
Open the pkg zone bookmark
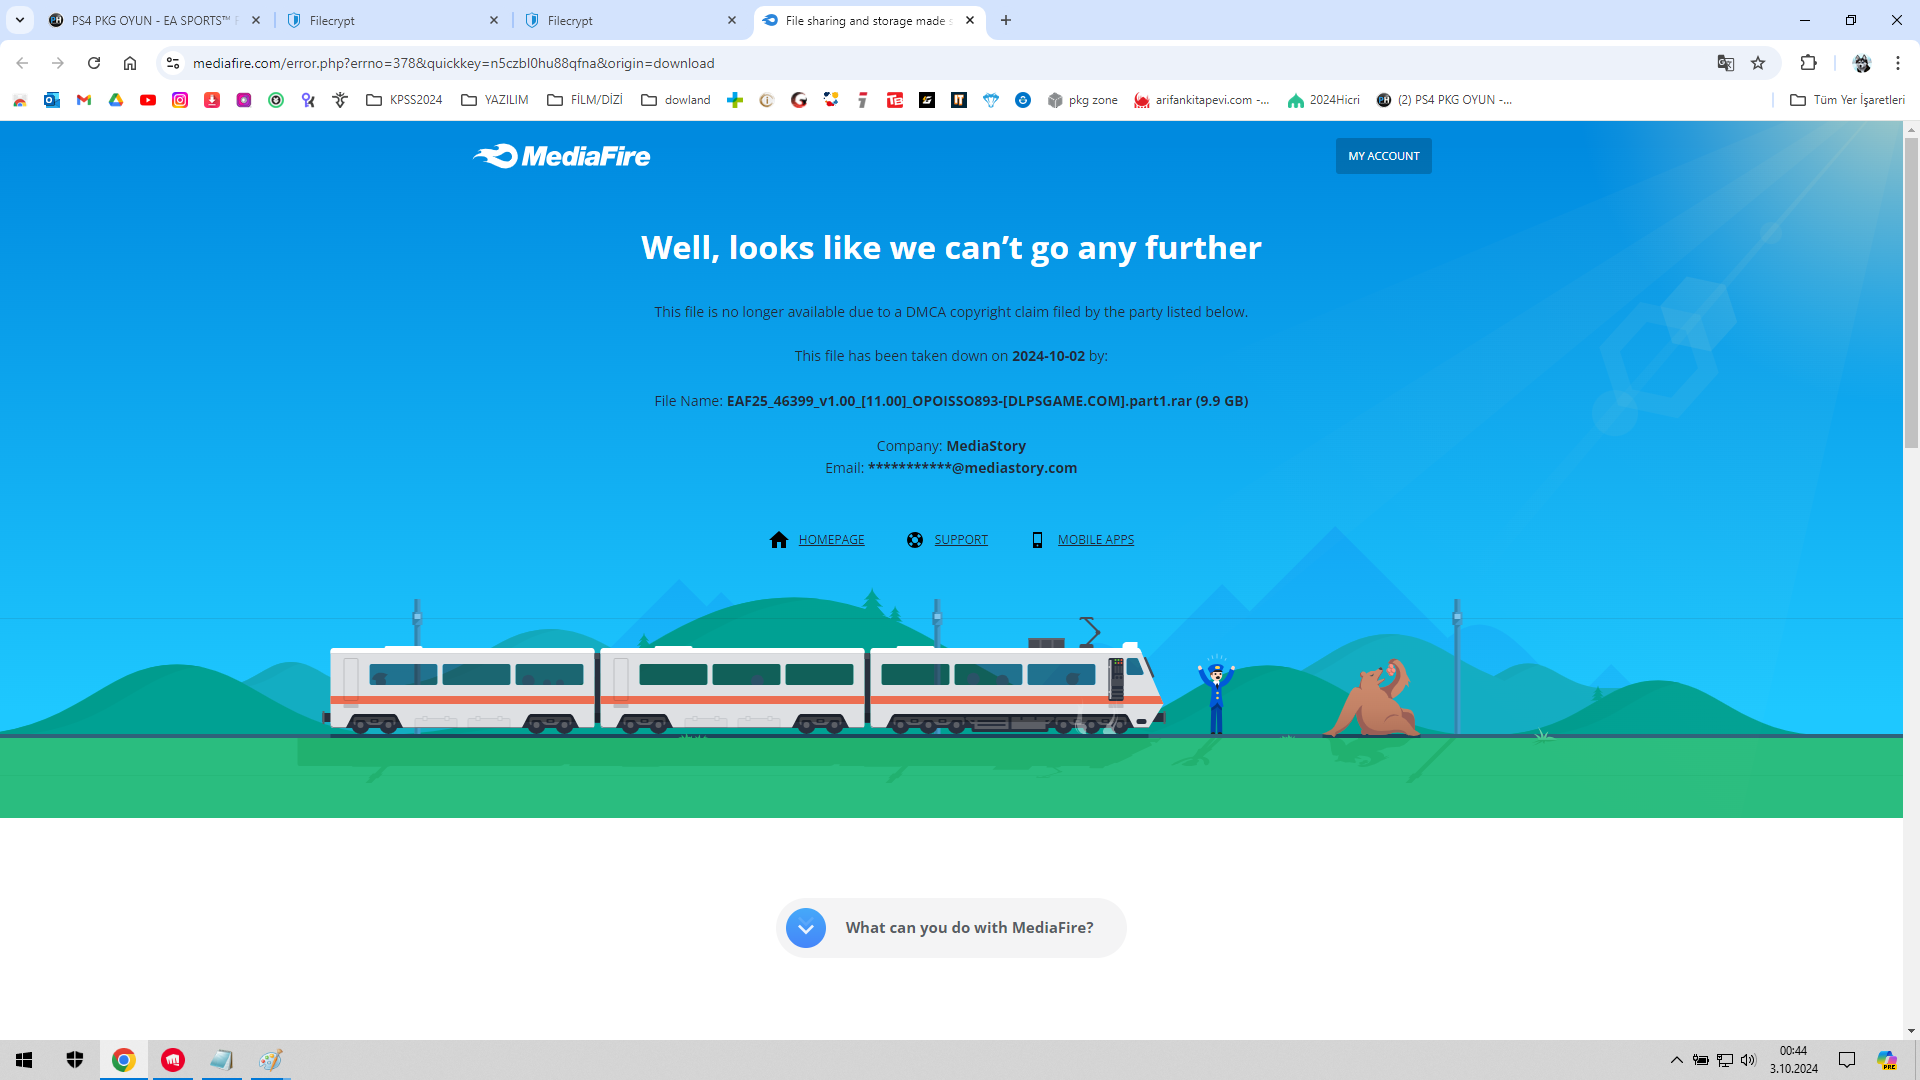tap(1082, 100)
